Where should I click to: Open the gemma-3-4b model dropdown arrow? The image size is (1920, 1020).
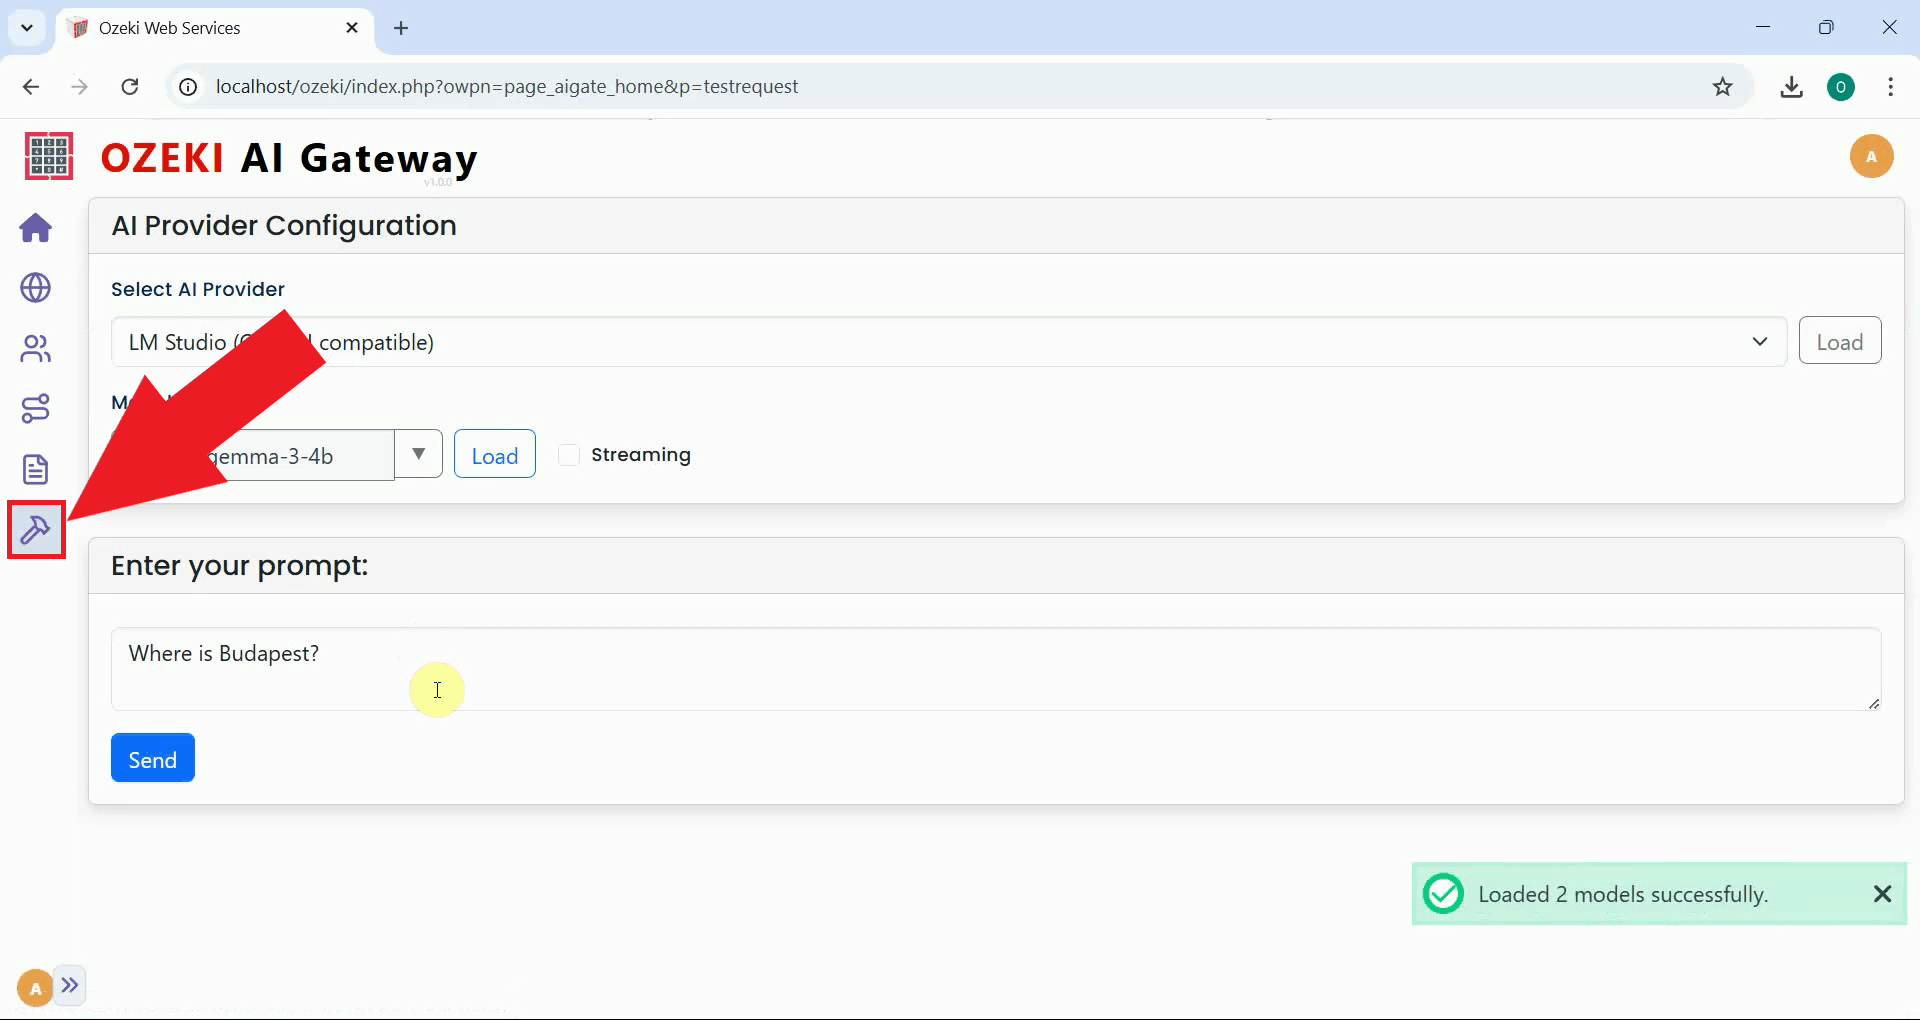coord(418,454)
